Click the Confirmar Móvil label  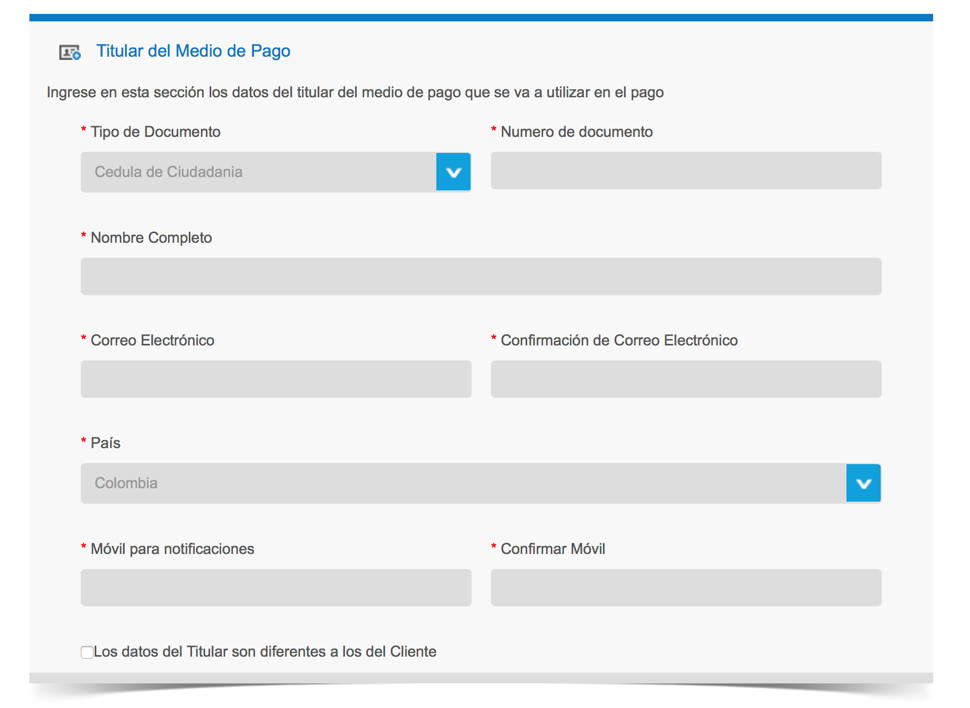(553, 549)
